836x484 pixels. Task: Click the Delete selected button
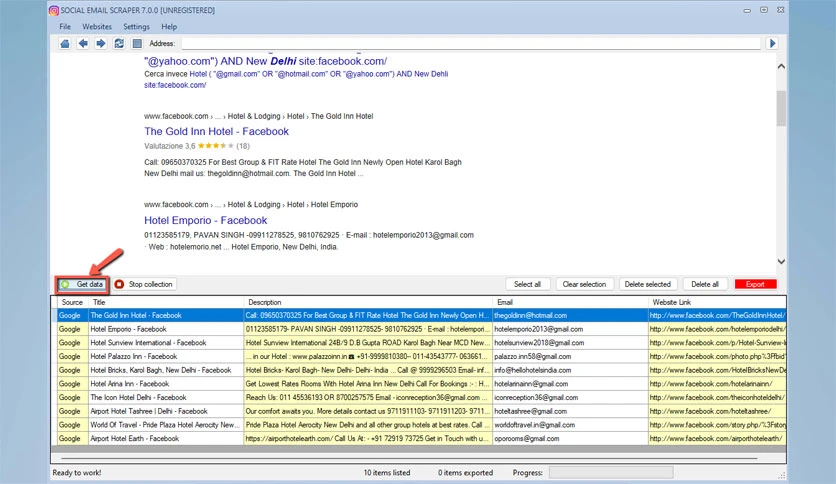648,284
